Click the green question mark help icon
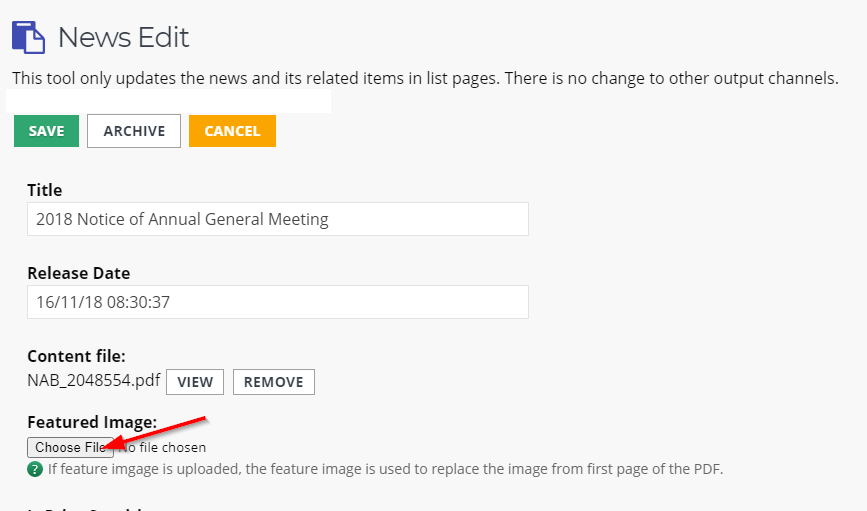The height and width of the screenshot is (511, 867). pos(35,470)
